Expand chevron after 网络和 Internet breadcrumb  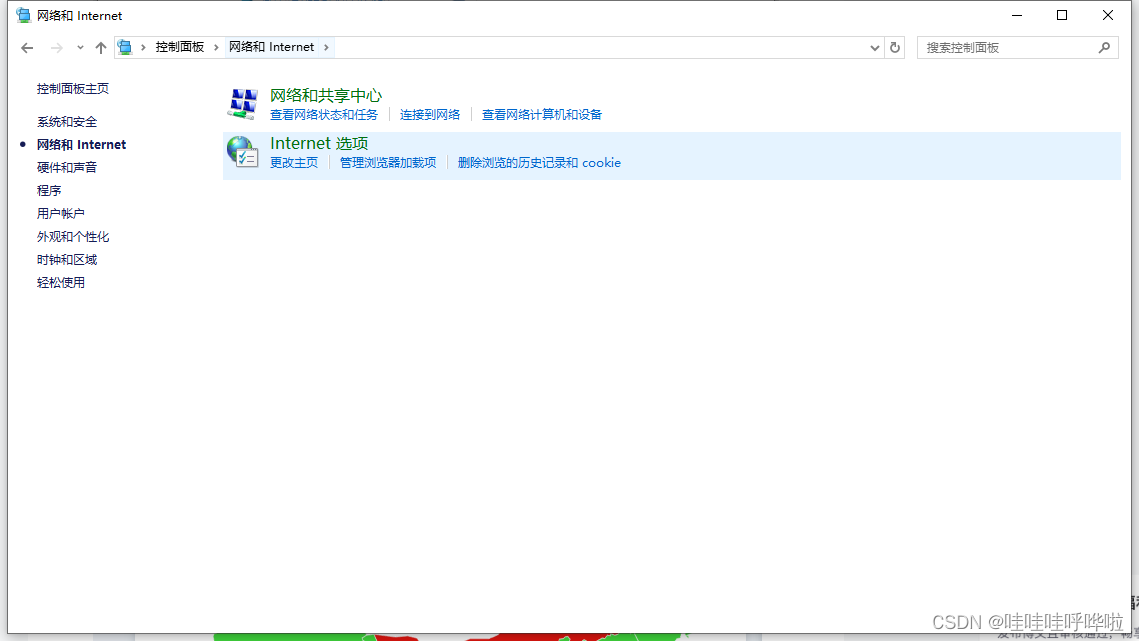pos(326,47)
